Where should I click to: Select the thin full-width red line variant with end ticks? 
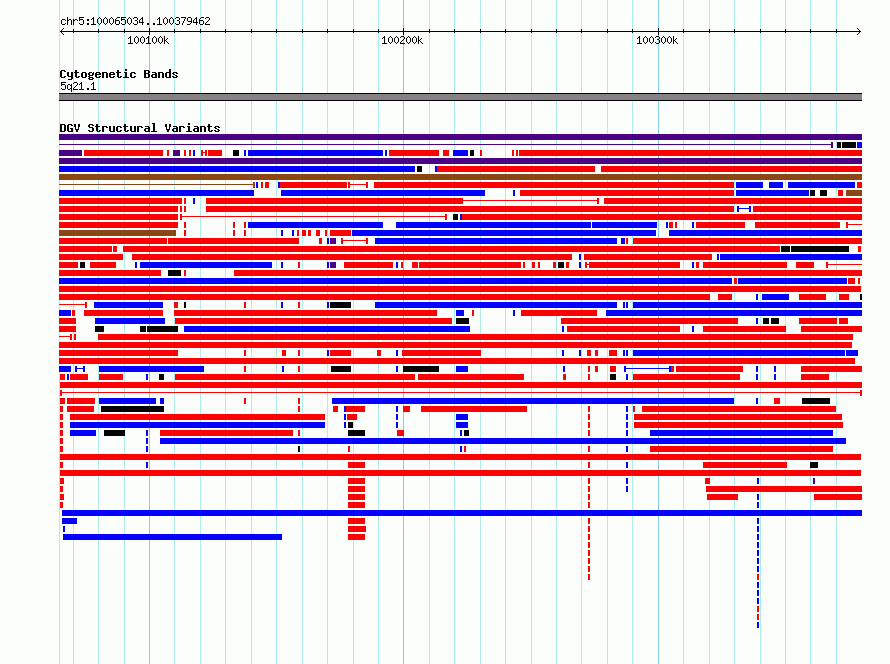click(x=461, y=393)
